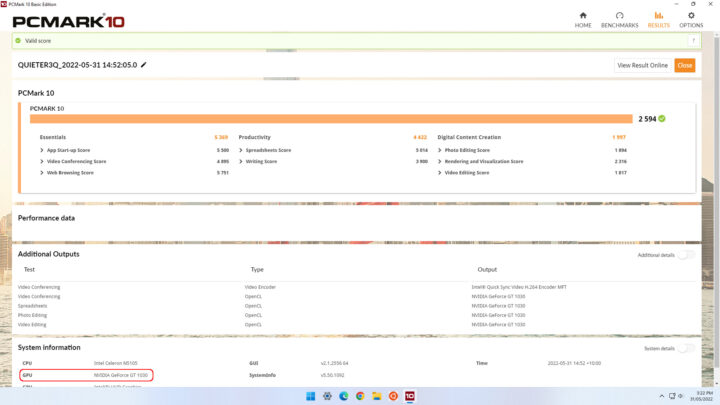Click the Valid score help icon

click(x=693, y=41)
